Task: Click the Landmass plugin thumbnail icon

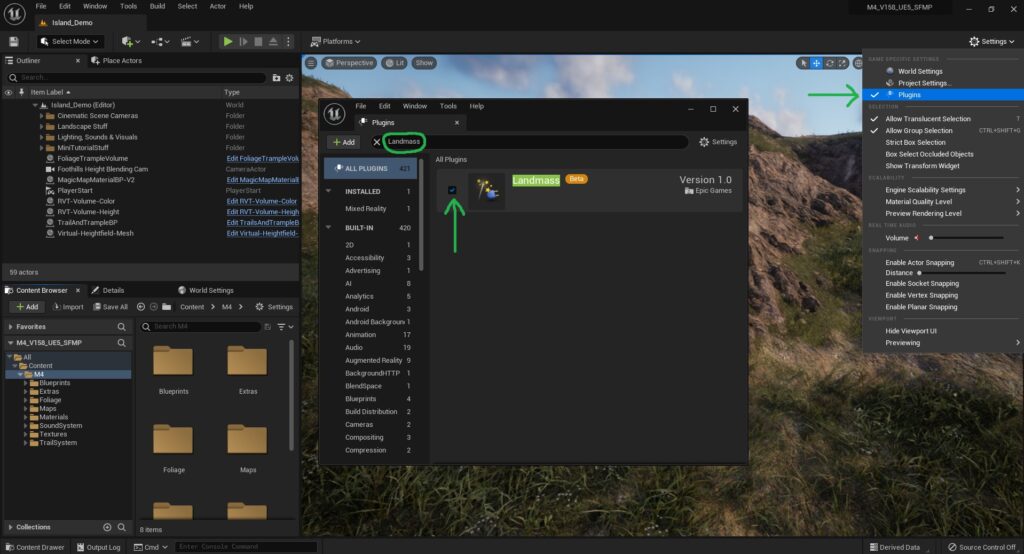Action: 487,190
